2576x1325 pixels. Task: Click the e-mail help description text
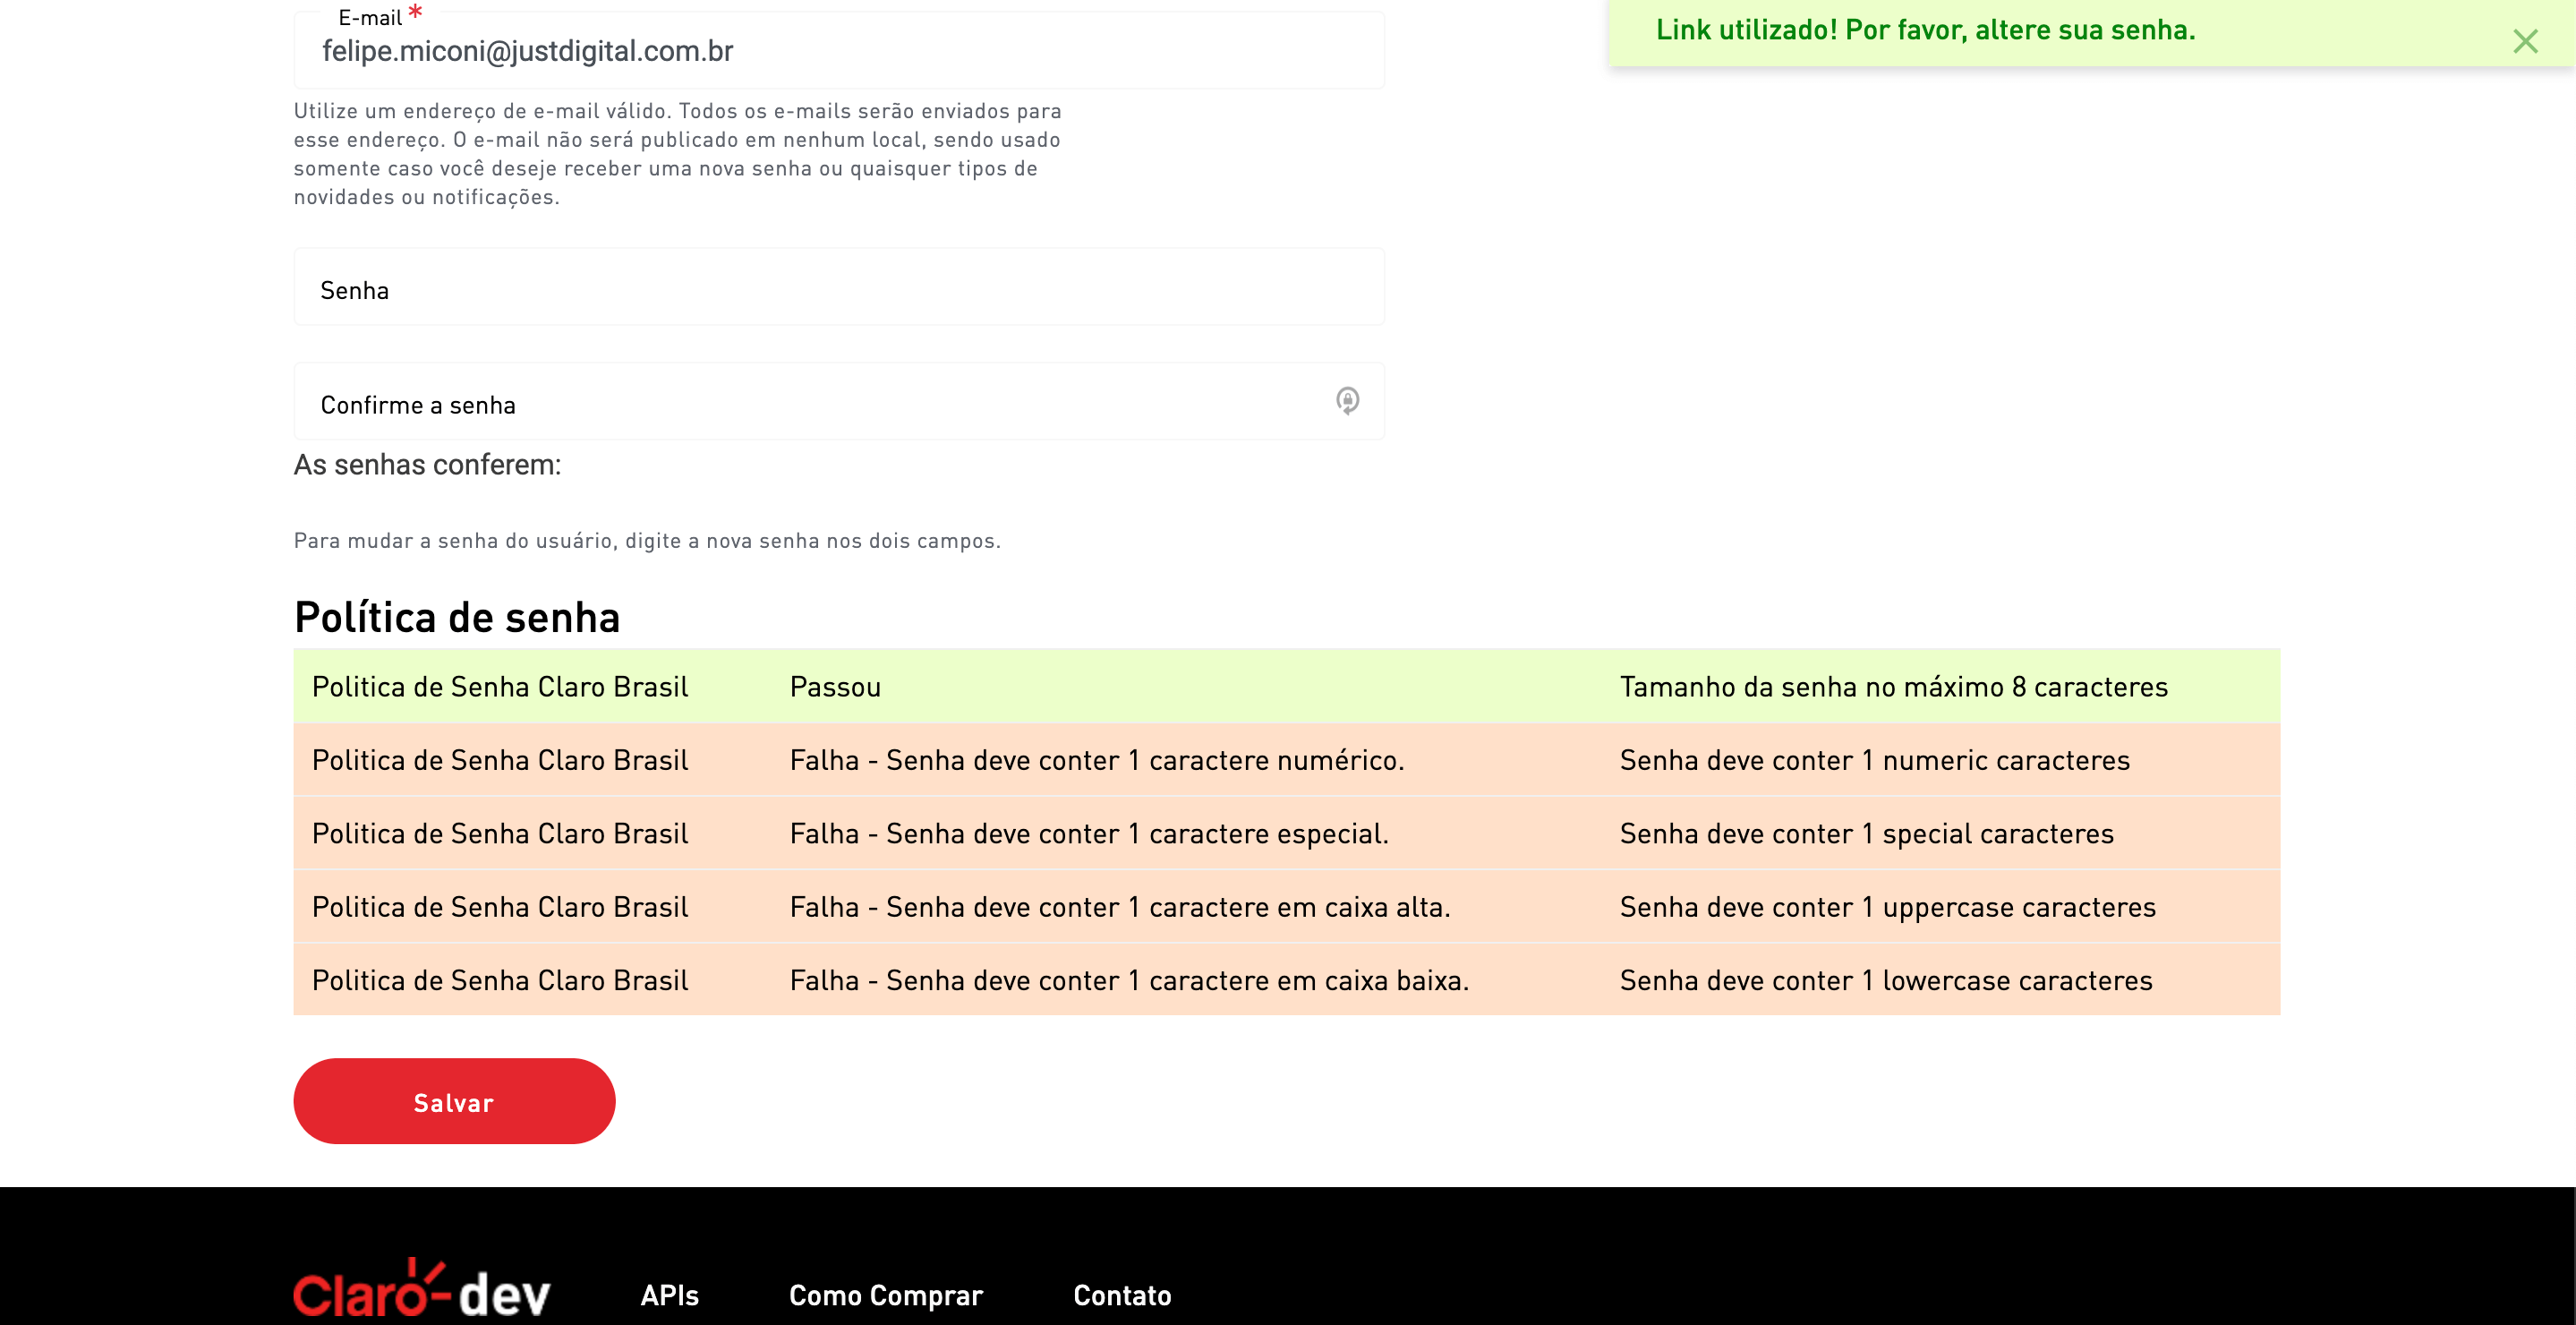coord(677,154)
